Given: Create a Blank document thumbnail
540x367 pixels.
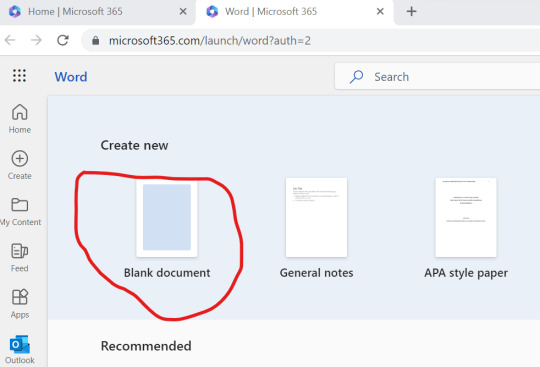Looking at the screenshot, I should (167, 217).
